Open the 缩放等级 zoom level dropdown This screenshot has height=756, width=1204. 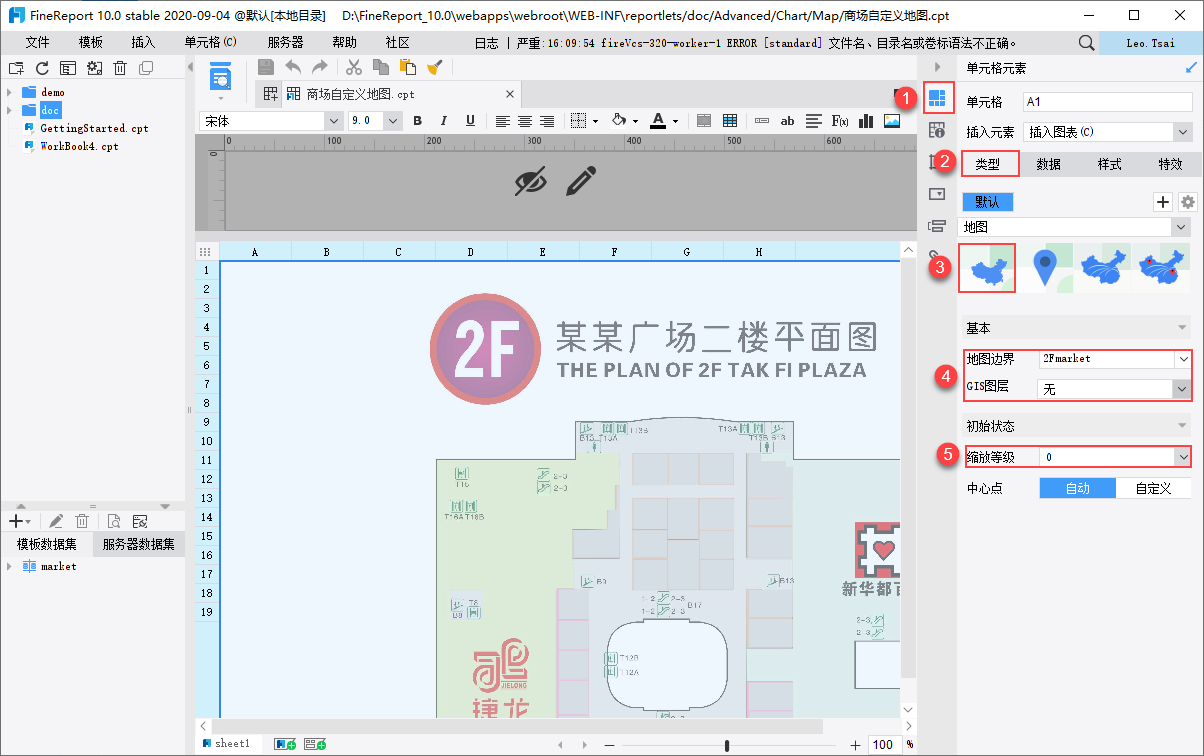point(1114,457)
